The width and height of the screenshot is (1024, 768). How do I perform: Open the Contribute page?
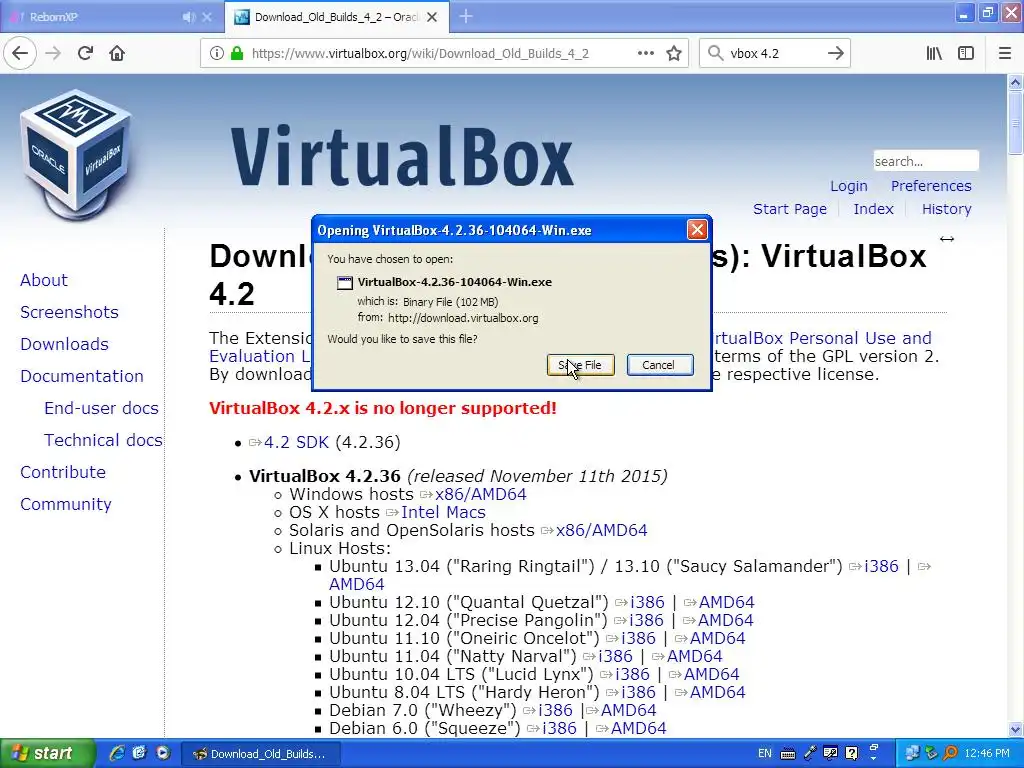63,472
